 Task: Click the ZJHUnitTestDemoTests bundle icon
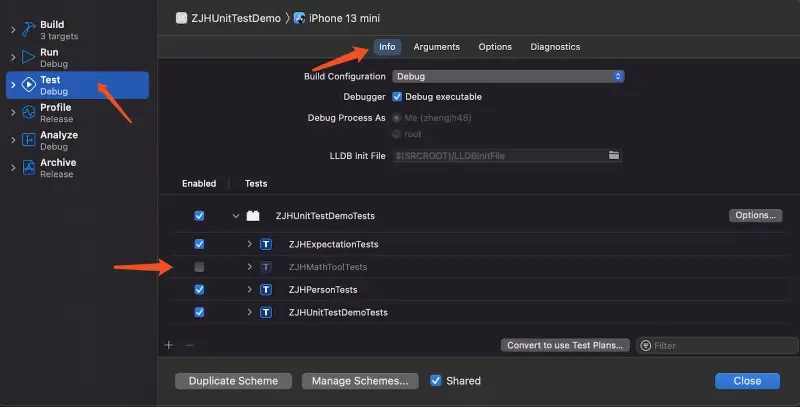click(x=253, y=216)
